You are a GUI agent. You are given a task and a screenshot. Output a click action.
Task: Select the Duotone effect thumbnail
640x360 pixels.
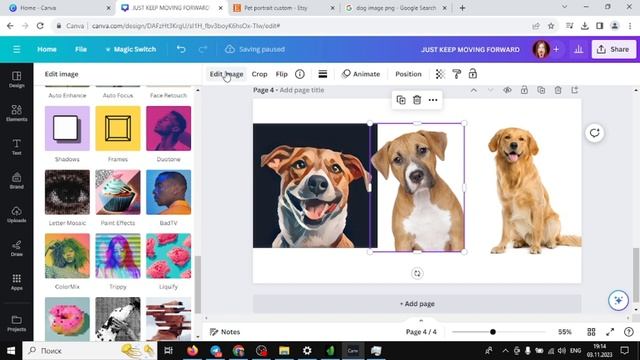(169, 128)
